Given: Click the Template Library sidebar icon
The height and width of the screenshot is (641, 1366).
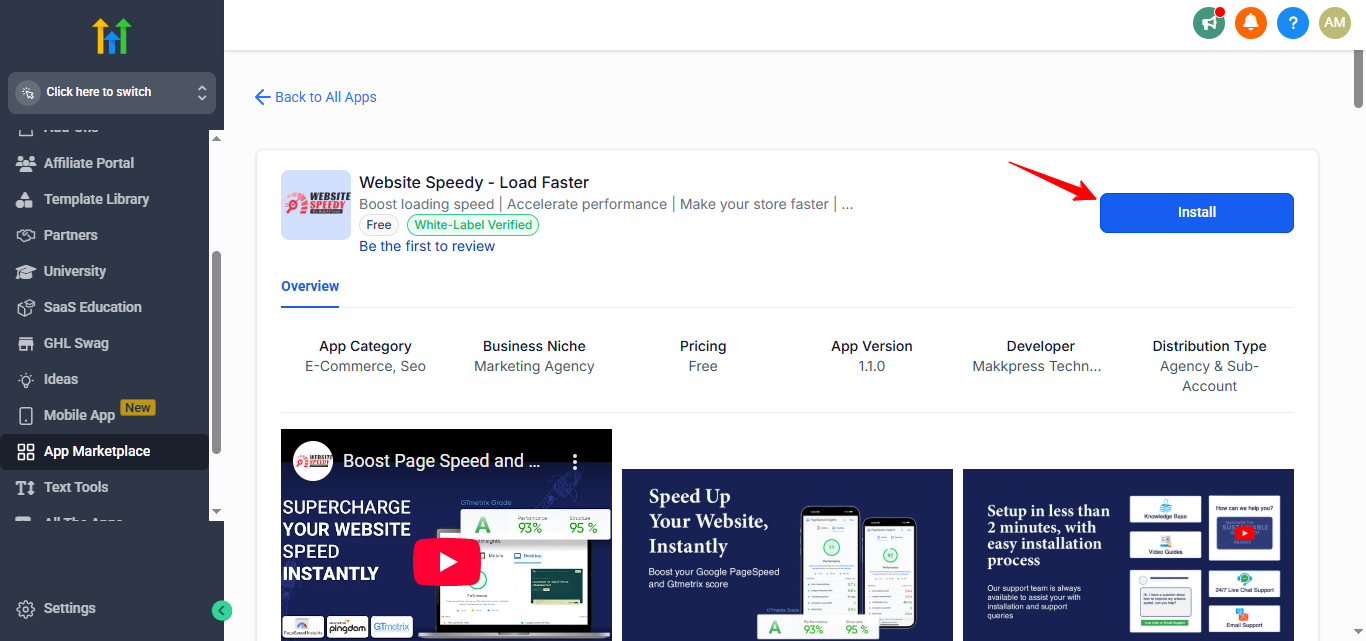Looking at the screenshot, I should pyautogui.click(x=26, y=199).
